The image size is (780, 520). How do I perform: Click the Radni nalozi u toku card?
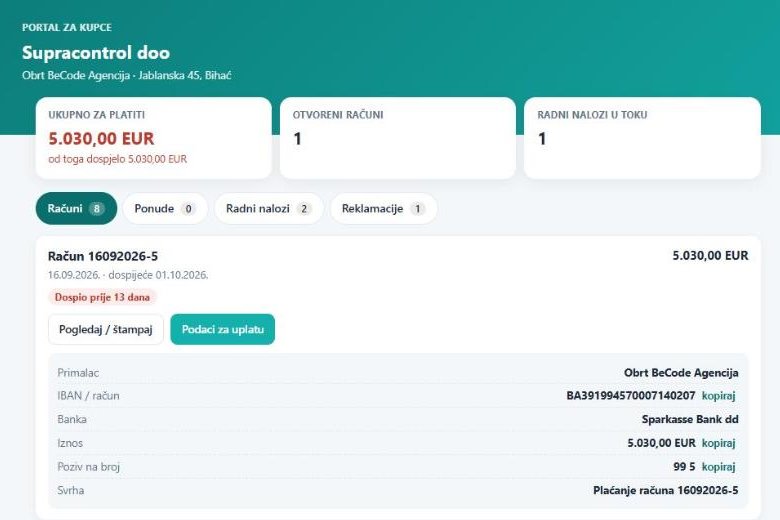(x=642, y=138)
